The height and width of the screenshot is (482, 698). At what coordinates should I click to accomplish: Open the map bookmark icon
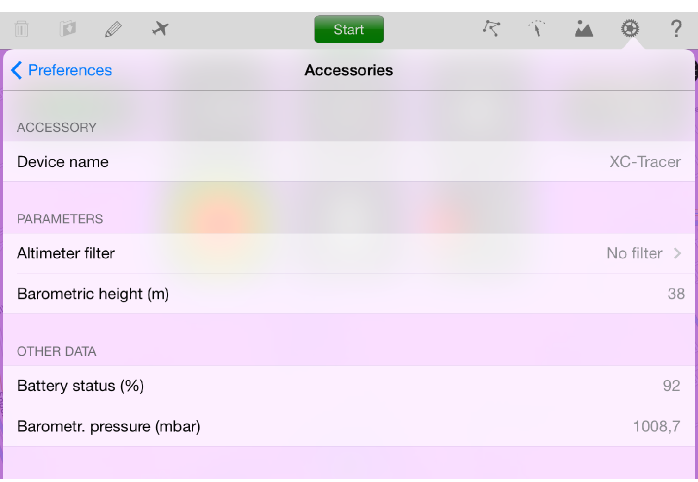coord(68,29)
